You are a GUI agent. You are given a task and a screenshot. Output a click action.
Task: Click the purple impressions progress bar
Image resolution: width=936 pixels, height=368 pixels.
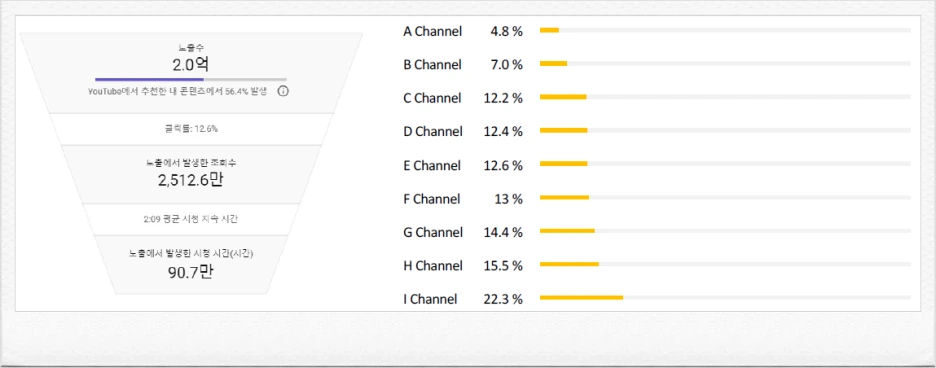[149, 79]
